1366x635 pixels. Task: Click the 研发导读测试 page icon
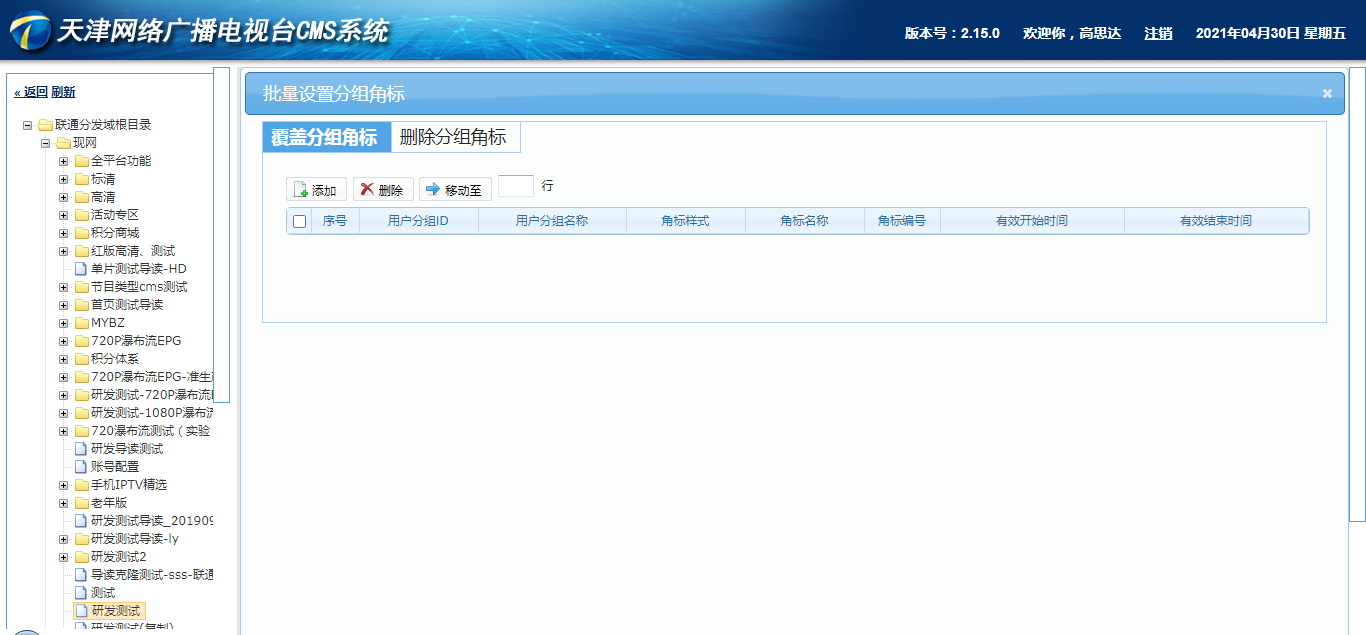pos(81,449)
